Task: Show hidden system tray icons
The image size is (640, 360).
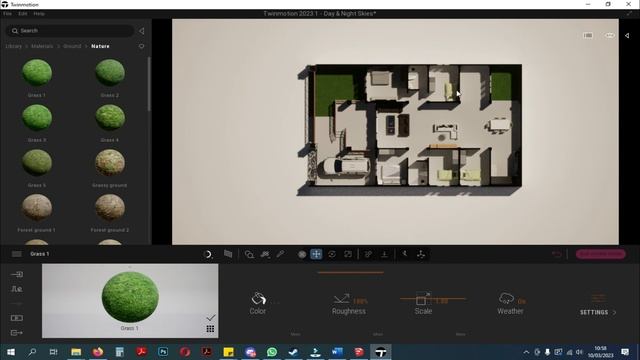Action: pos(527,352)
